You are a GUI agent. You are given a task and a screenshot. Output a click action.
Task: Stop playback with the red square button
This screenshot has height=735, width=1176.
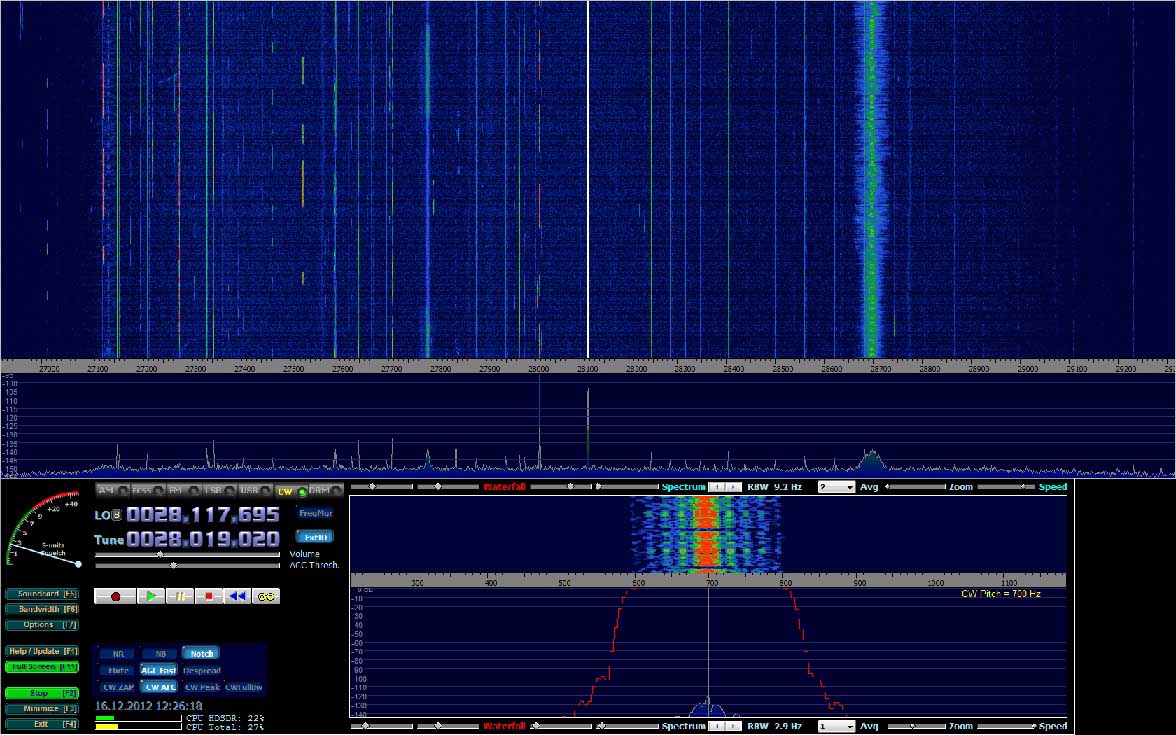(x=209, y=596)
